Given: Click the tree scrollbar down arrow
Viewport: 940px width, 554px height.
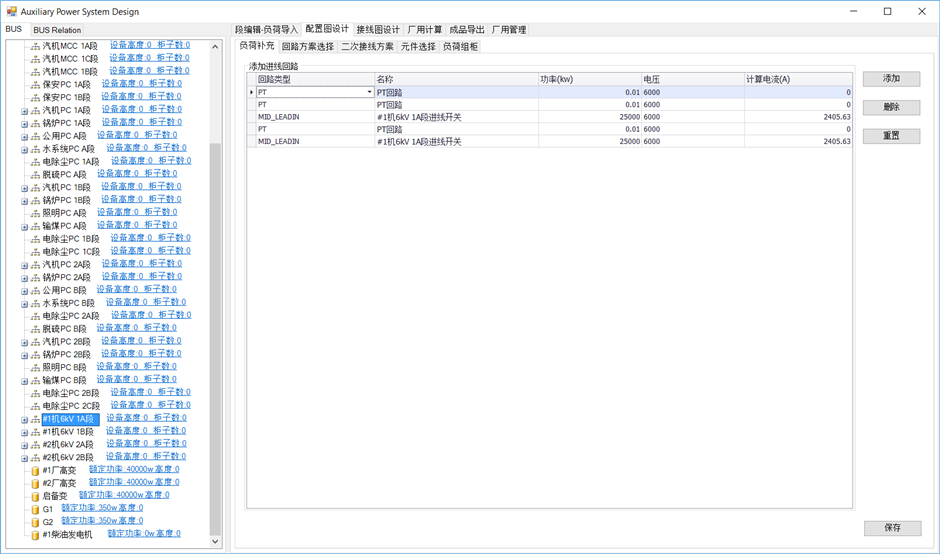Looking at the screenshot, I should point(215,541).
